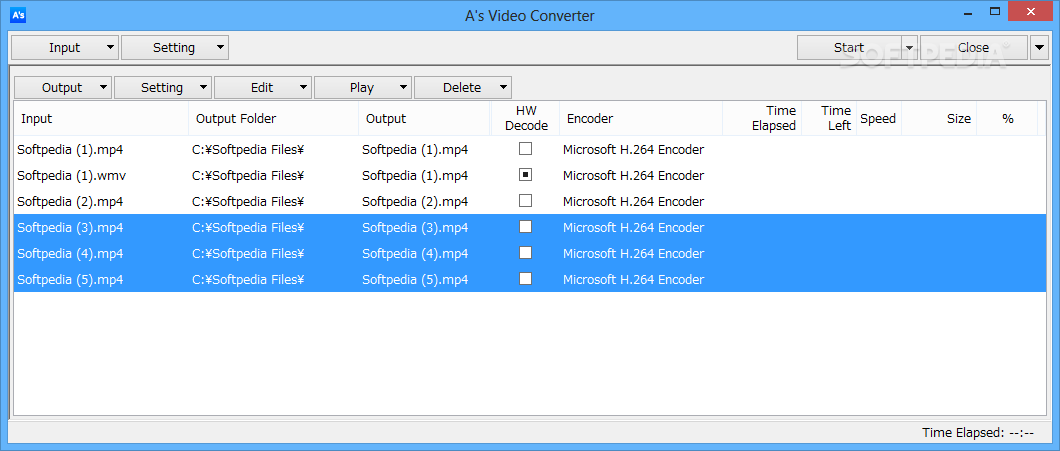Select input file Softpedia (4).mp4
The image size is (1060, 451).
tap(70, 254)
